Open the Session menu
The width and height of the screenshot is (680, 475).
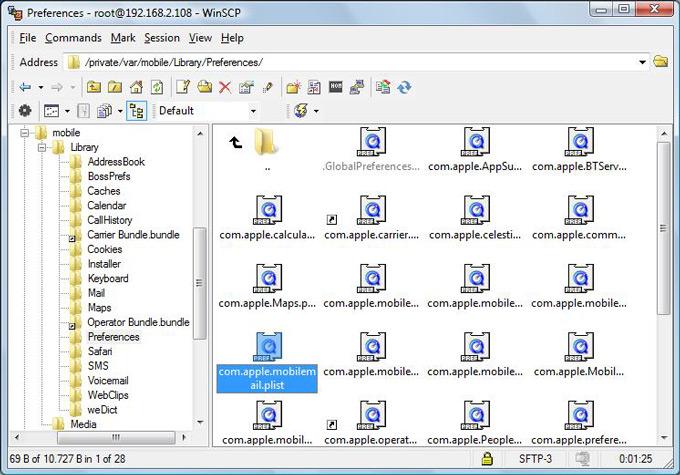(x=162, y=38)
